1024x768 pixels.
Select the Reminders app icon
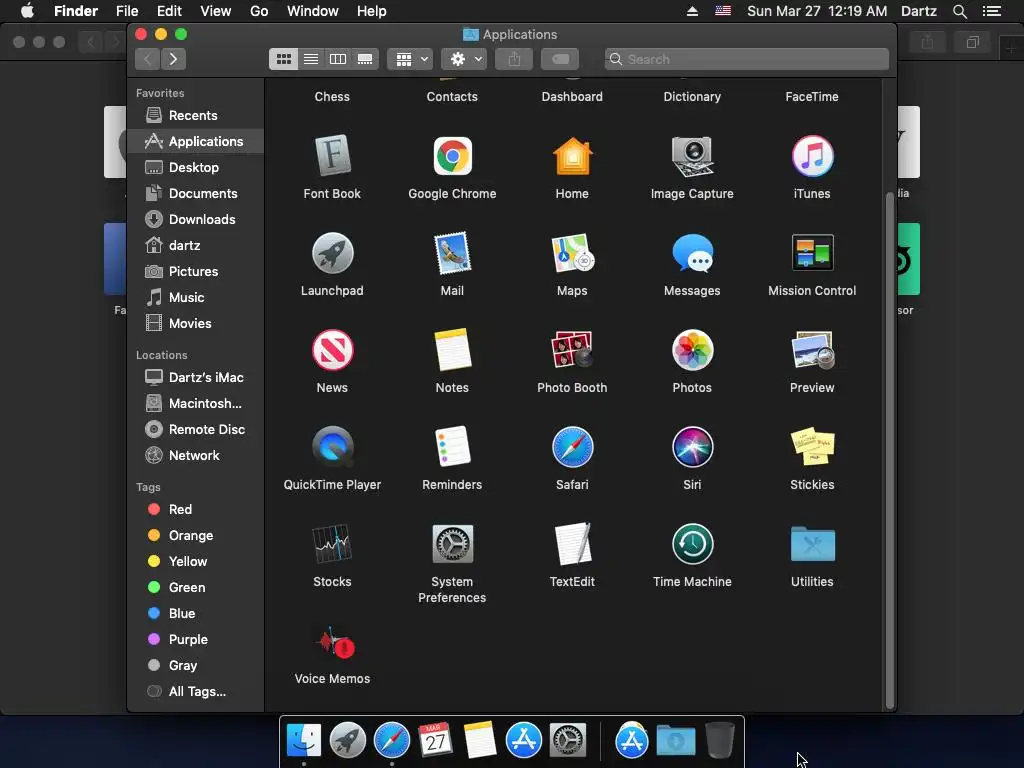[x=452, y=447]
